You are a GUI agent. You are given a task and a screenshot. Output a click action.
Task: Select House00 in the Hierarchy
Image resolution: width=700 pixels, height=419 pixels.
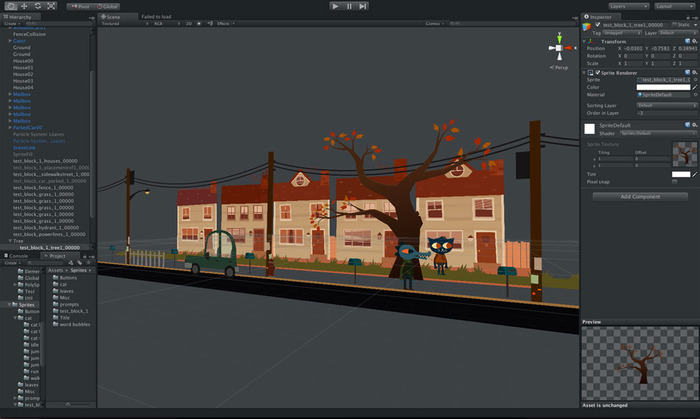pyautogui.click(x=23, y=61)
